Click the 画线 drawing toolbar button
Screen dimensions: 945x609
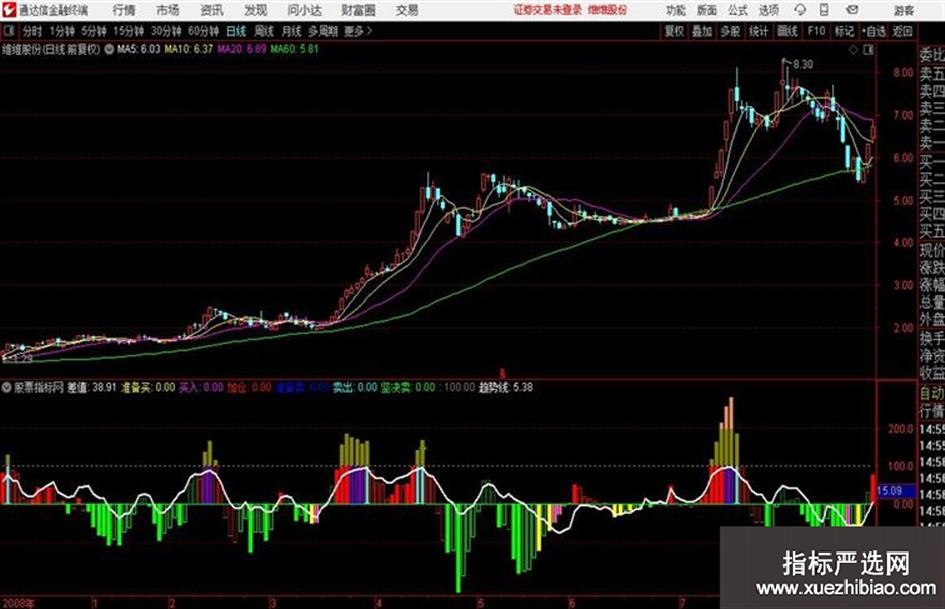tap(787, 31)
